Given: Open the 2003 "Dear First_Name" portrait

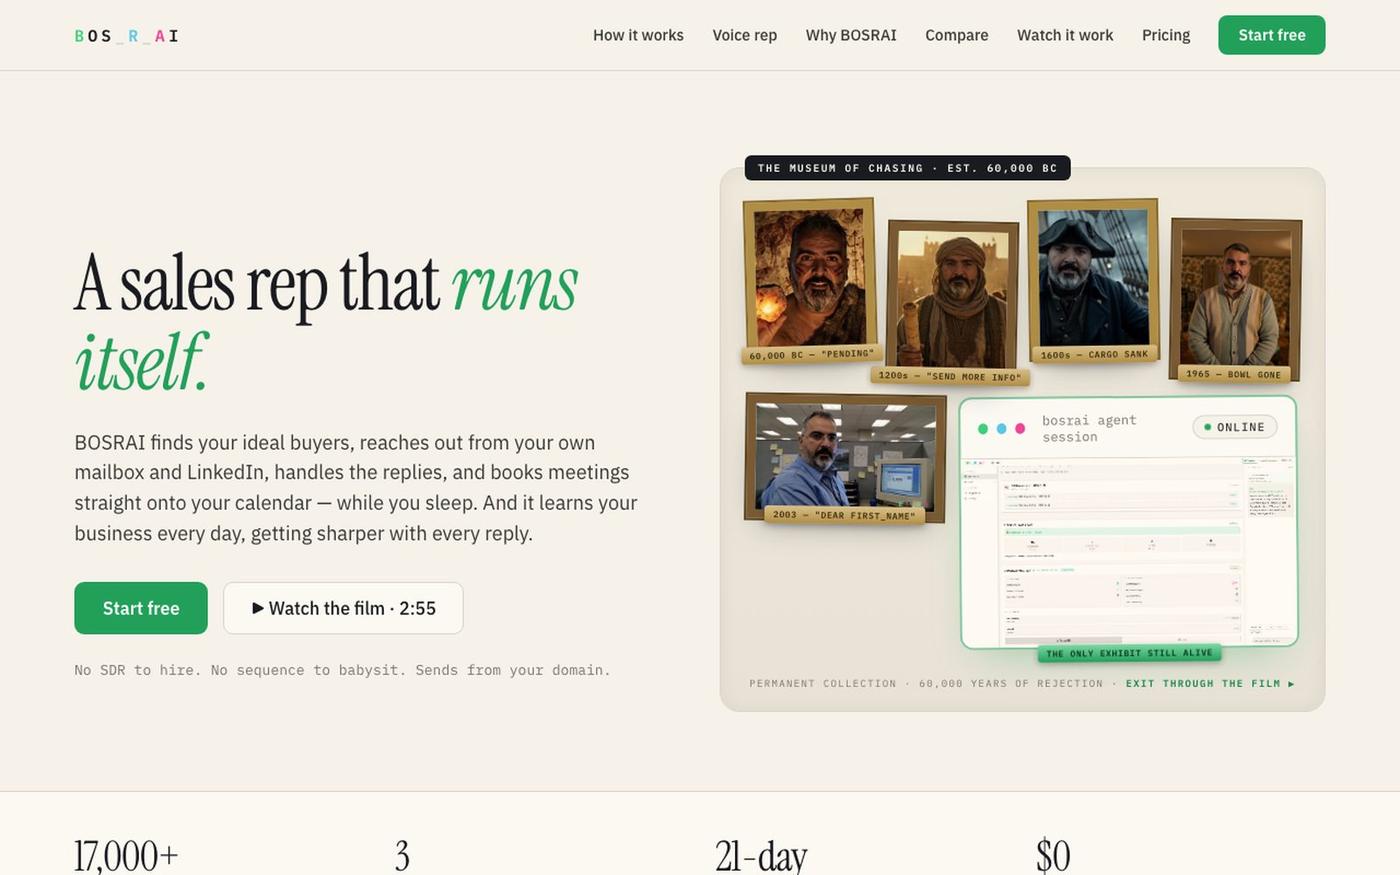Looking at the screenshot, I should (x=845, y=457).
